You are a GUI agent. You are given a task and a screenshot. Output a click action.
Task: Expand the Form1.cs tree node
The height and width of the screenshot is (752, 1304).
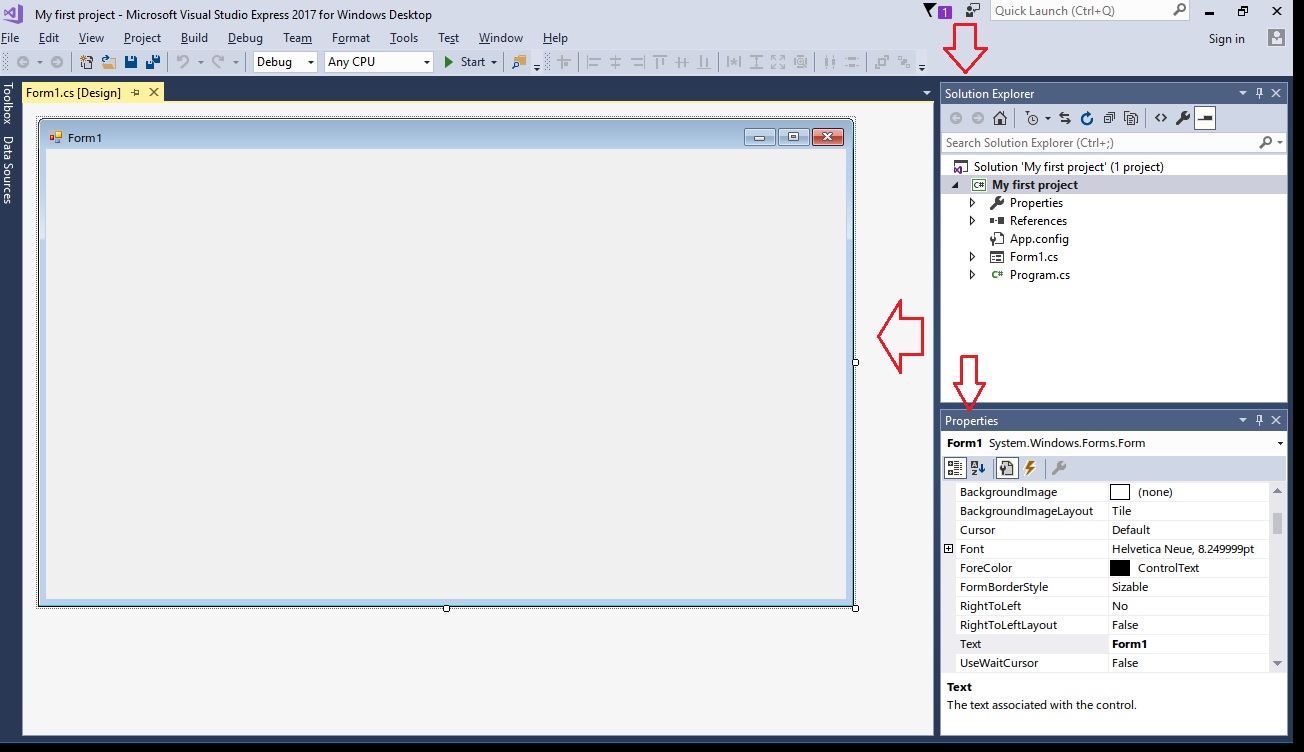click(971, 256)
